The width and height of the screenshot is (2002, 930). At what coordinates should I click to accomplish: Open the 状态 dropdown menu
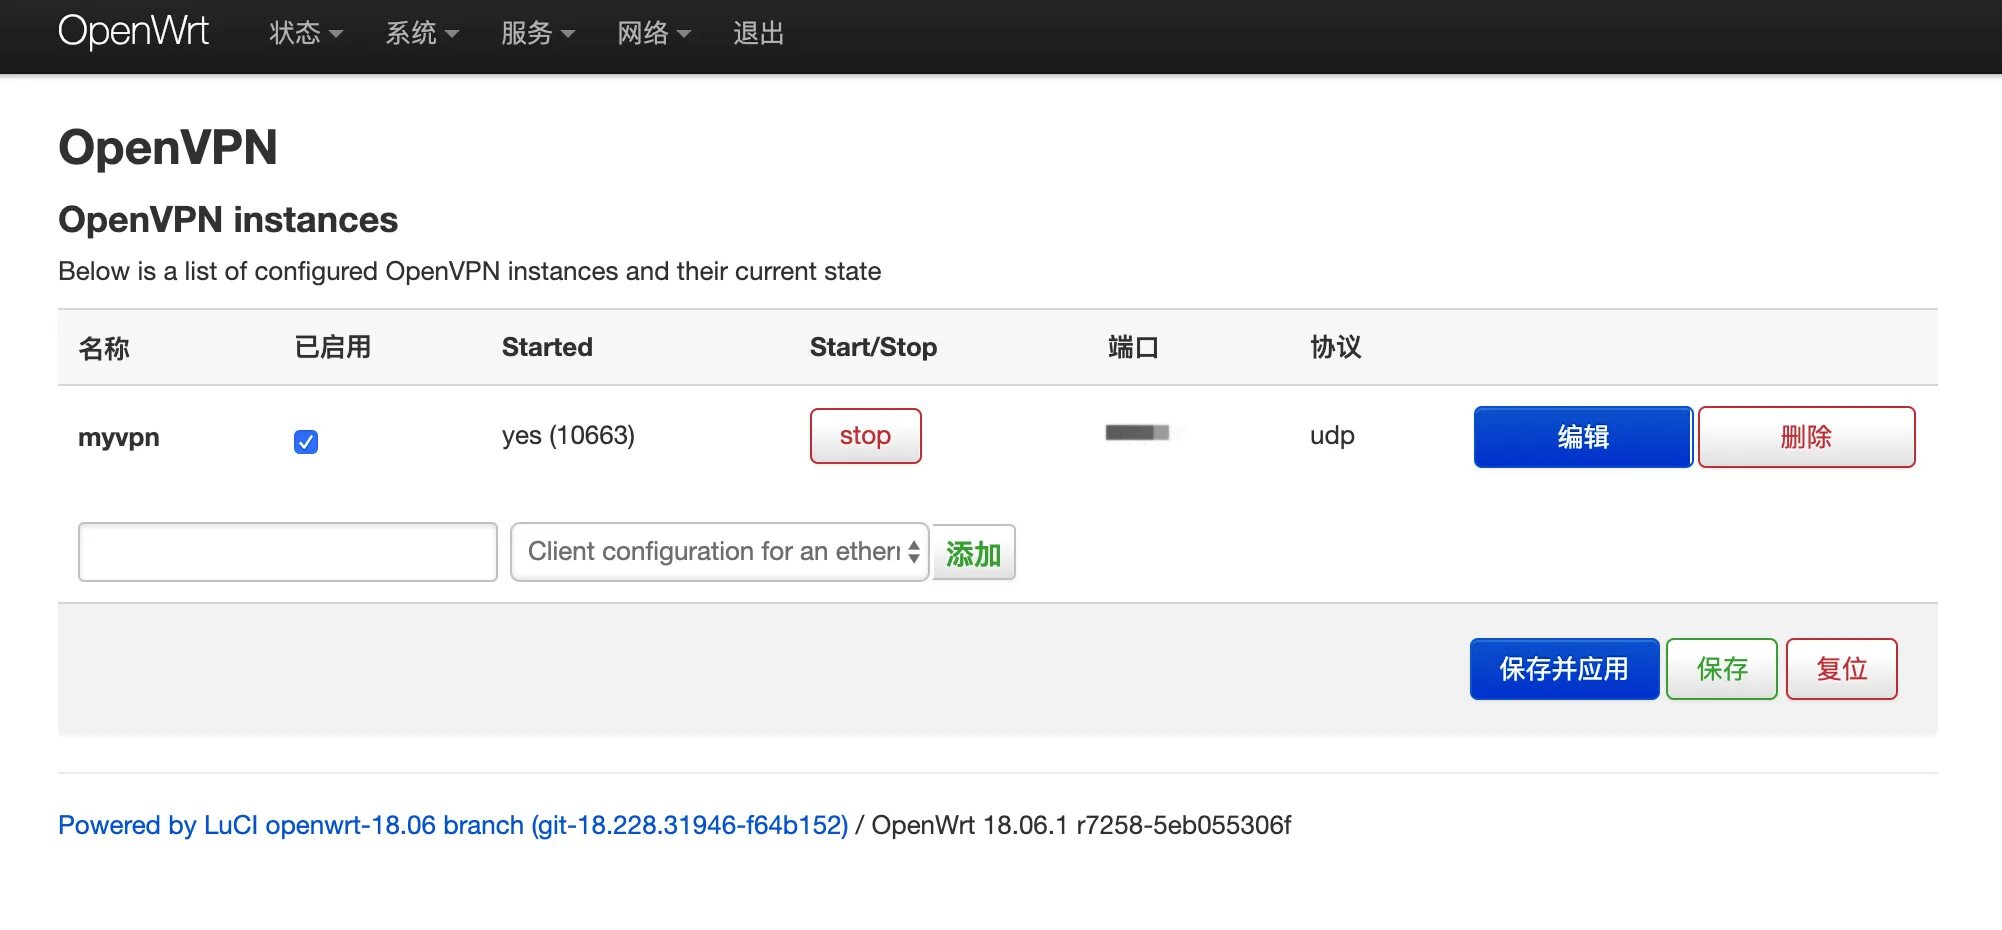point(306,33)
